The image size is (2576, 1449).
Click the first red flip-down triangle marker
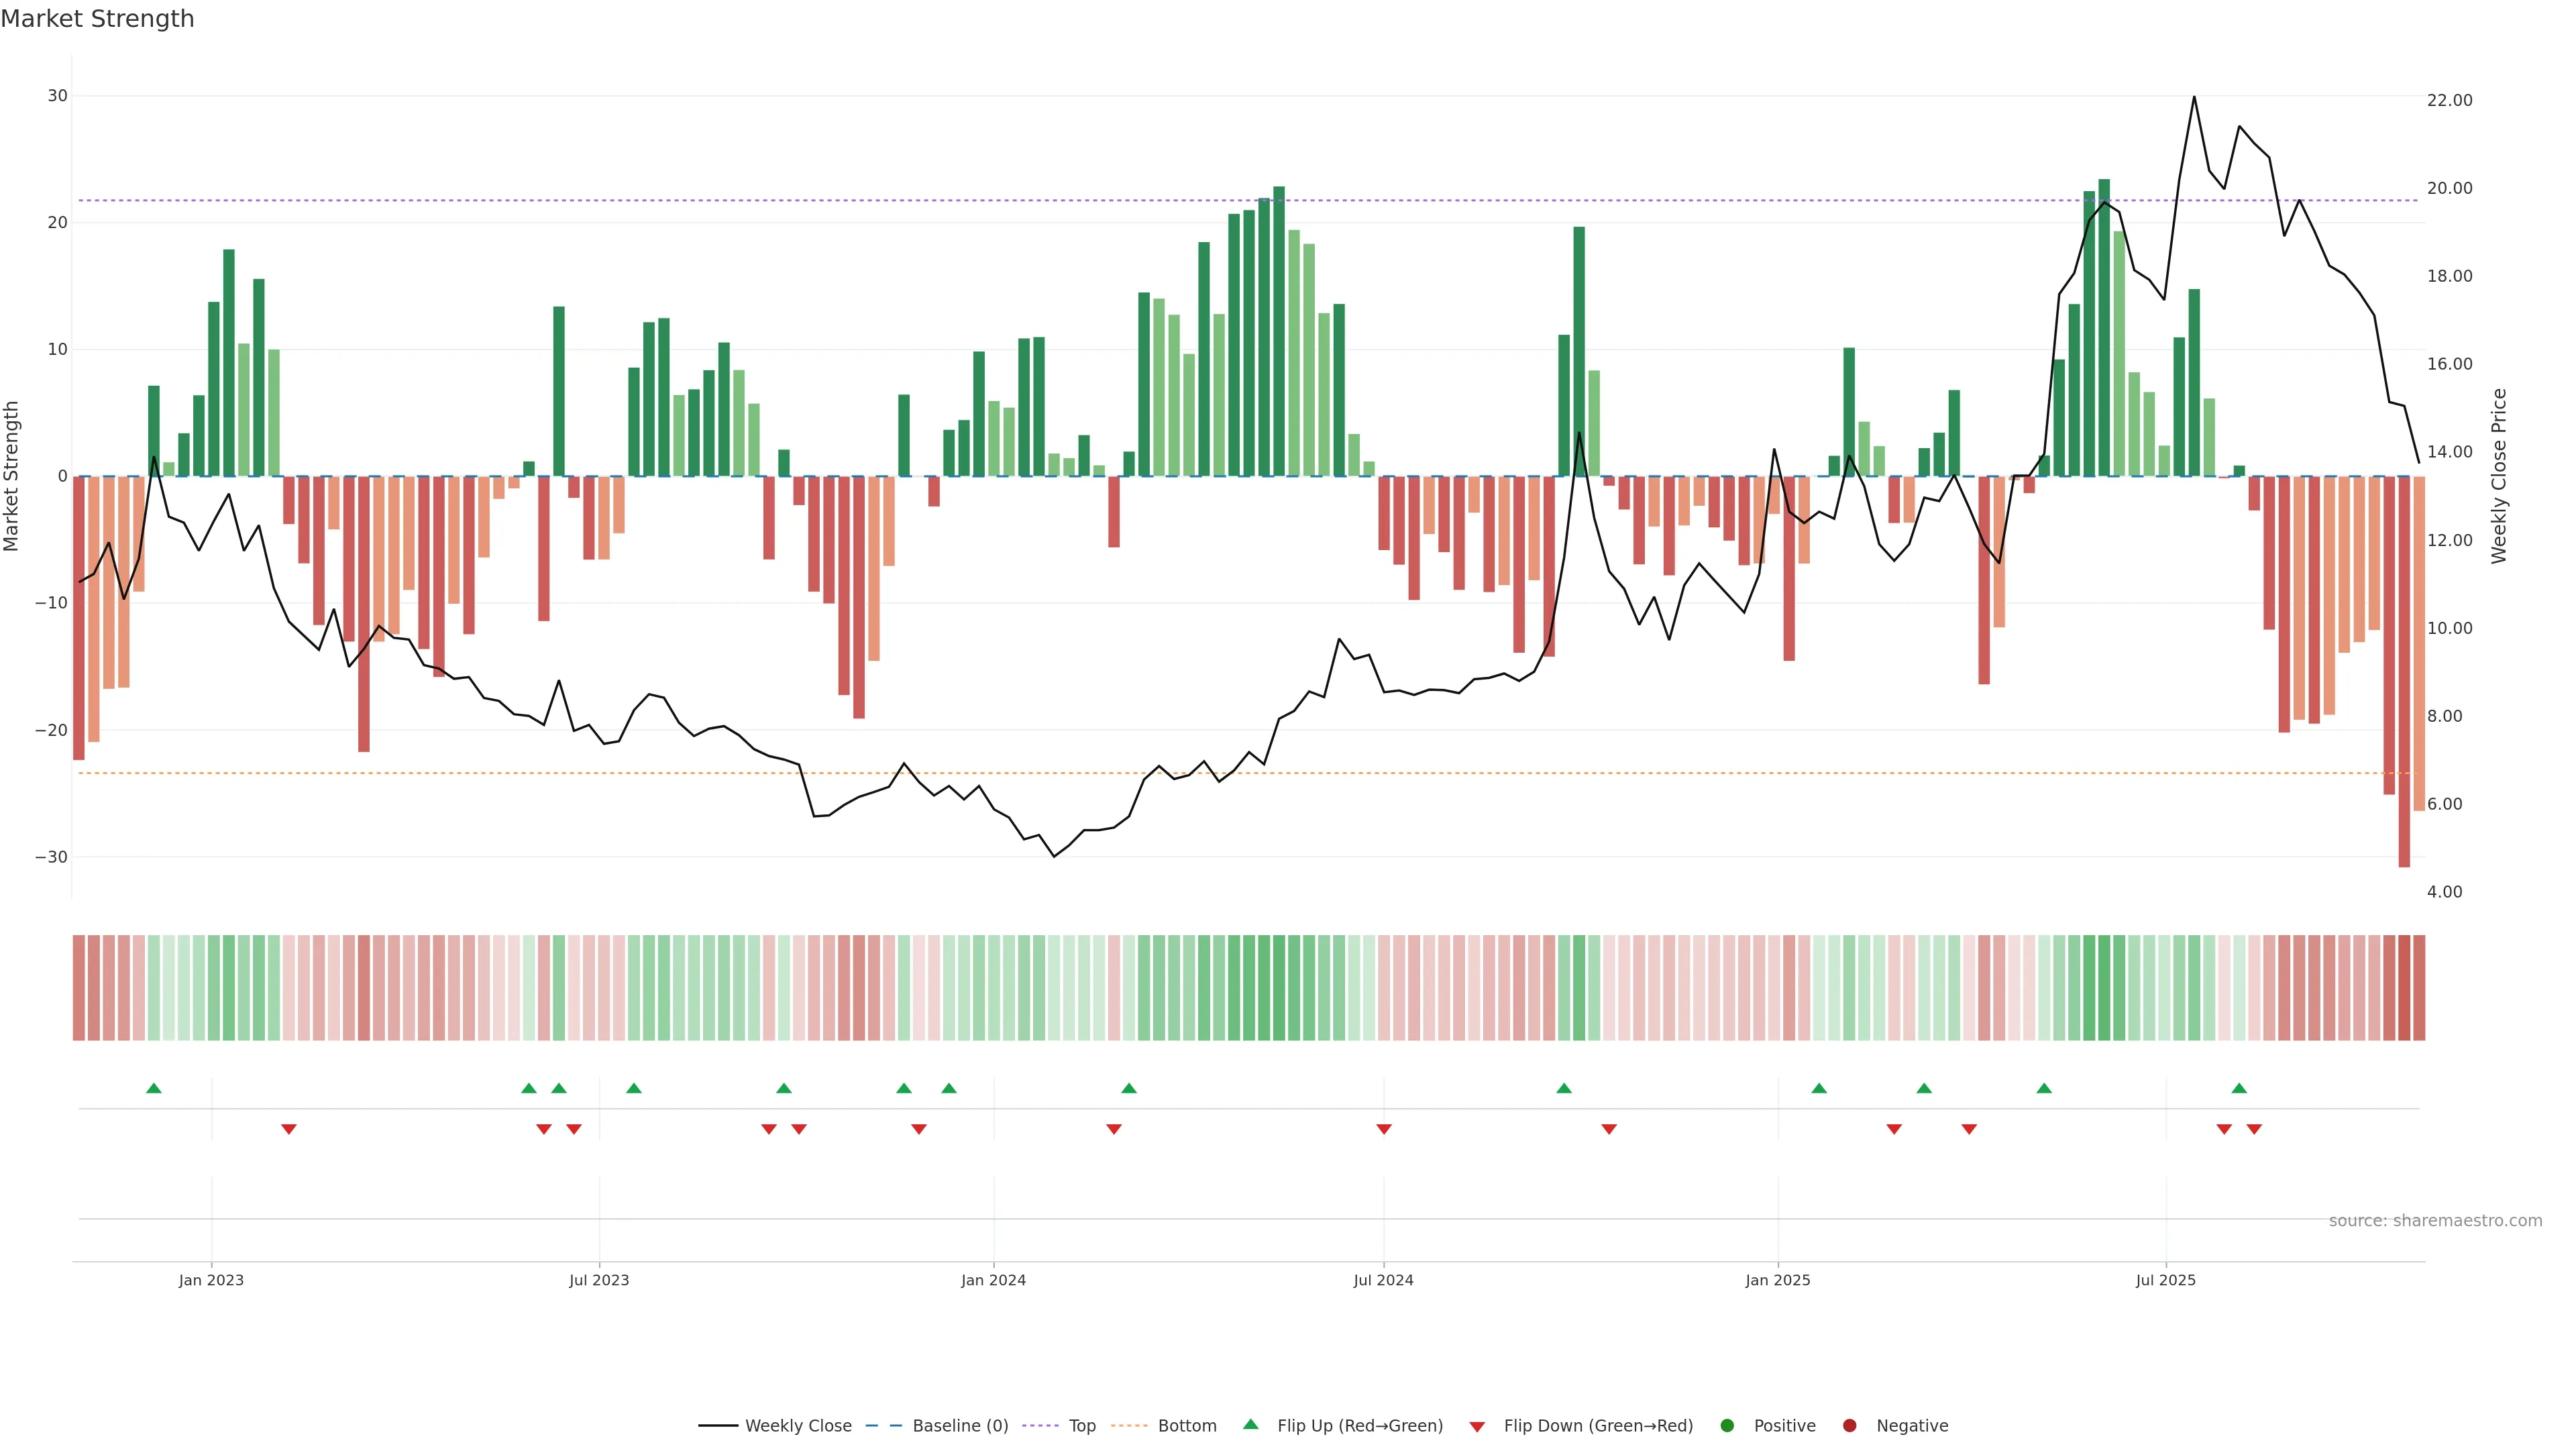coord(289,1129)
